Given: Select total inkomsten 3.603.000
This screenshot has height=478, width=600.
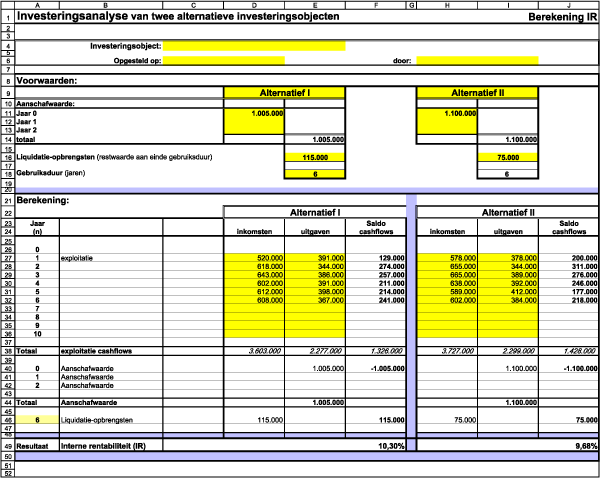Looking at the screenshot, I should point(254,351).
